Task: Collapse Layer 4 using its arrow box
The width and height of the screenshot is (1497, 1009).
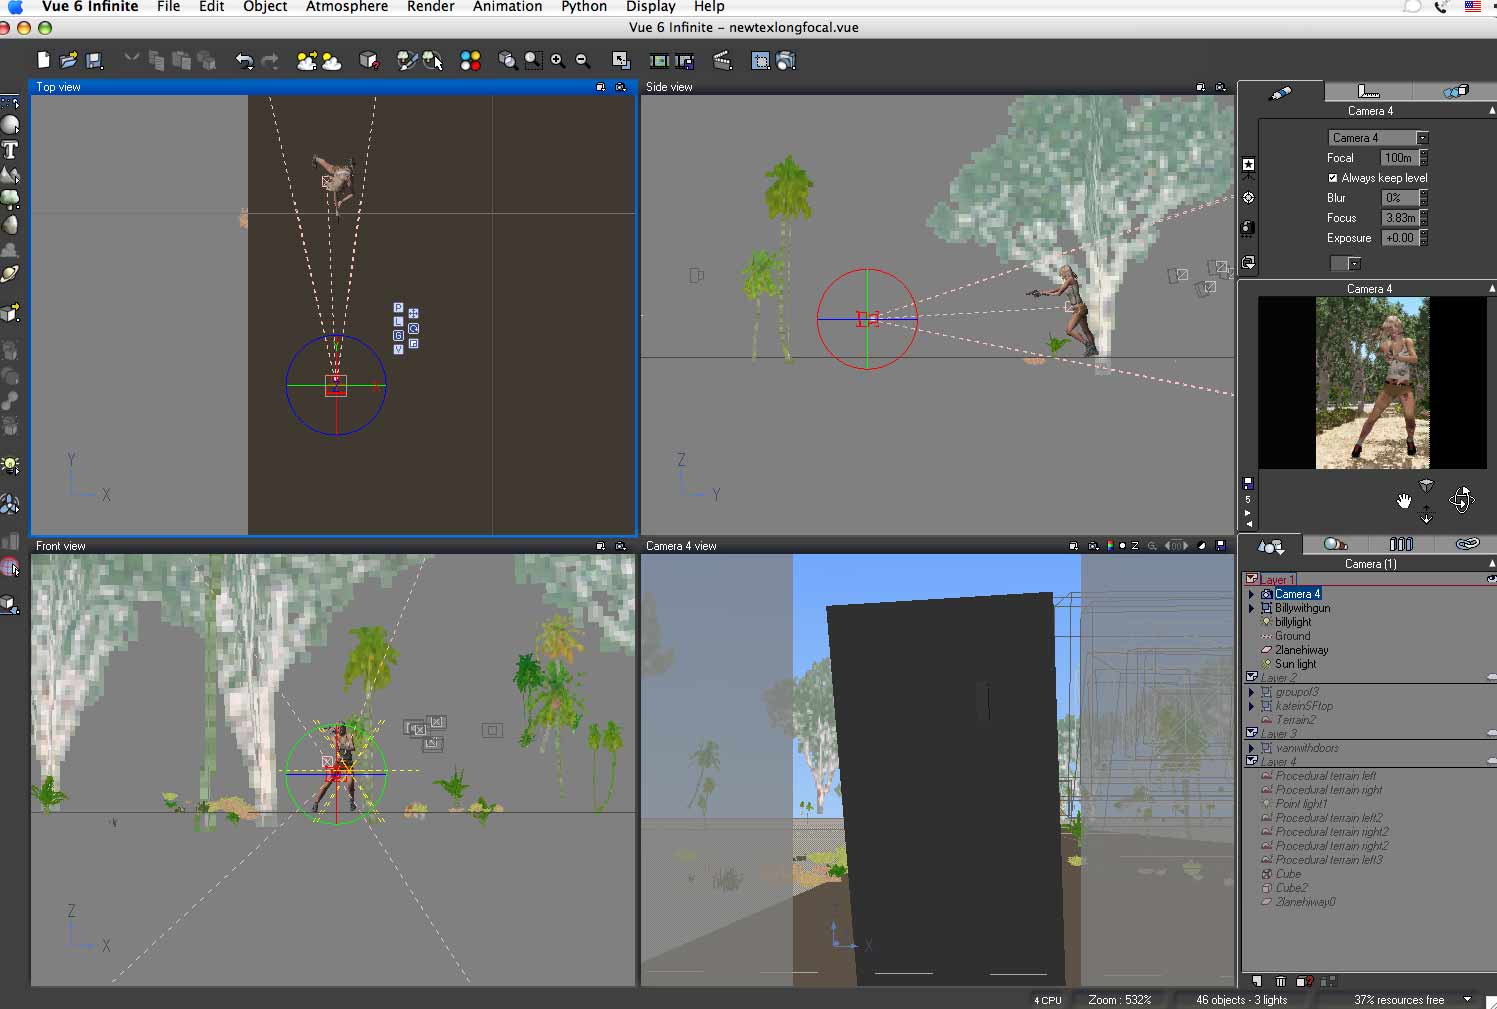Action: [1251, 762]
